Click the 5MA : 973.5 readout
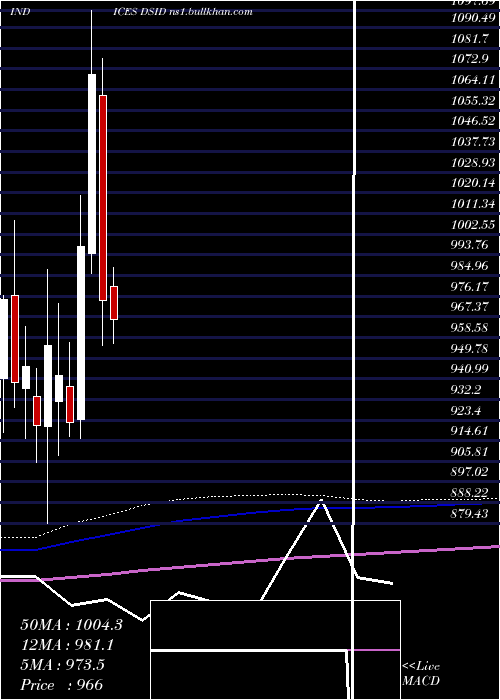The width and height of the screenshot is (500, 700). 62,665
